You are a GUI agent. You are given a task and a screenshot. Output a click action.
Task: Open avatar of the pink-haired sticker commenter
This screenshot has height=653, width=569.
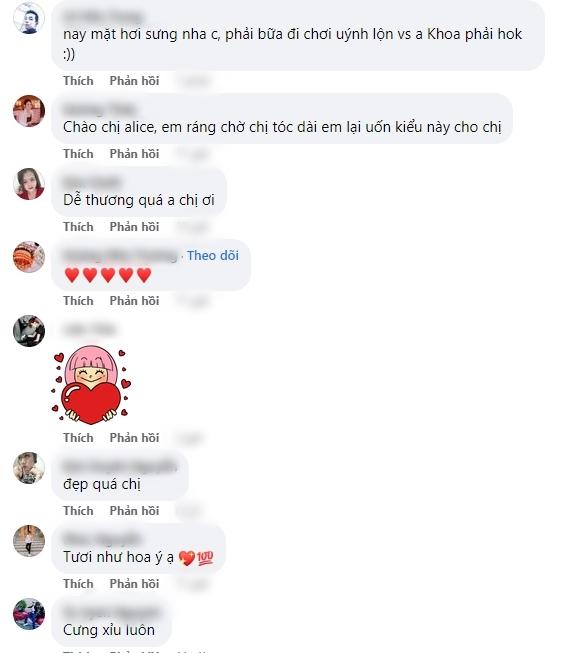[29, 331]
